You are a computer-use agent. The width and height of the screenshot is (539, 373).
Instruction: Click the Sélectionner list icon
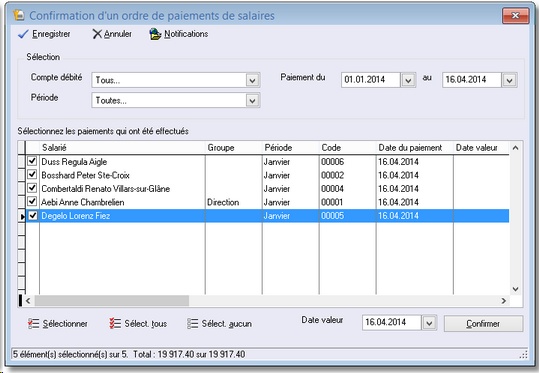tap(33, 323)
